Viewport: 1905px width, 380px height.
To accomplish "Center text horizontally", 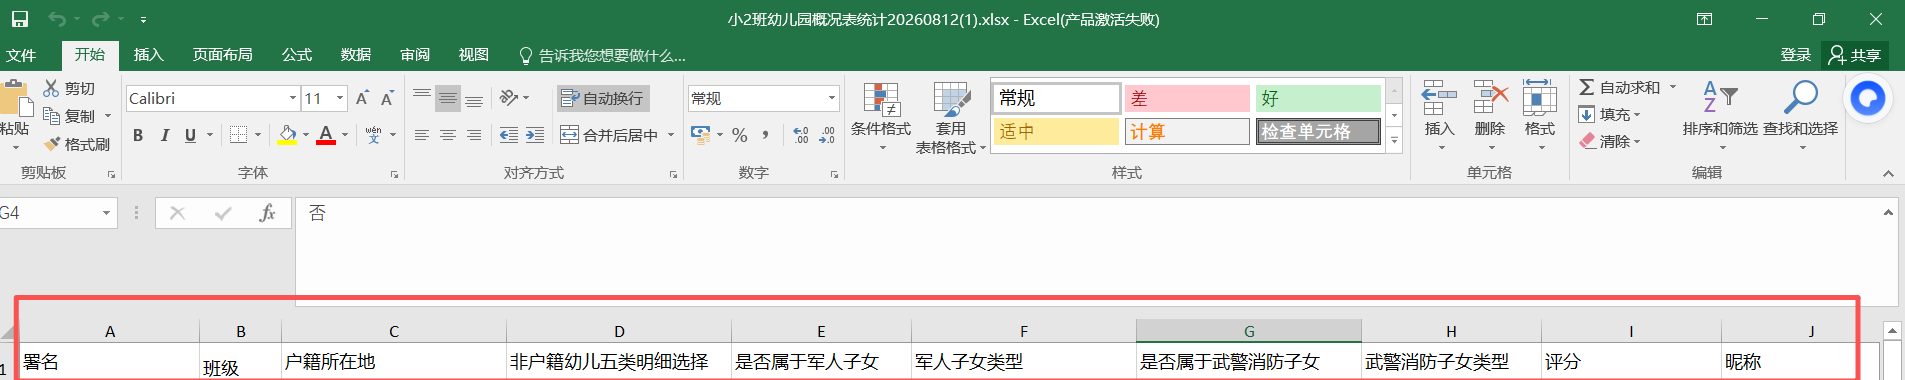I will pyautogui.click(x=448, y=135).
